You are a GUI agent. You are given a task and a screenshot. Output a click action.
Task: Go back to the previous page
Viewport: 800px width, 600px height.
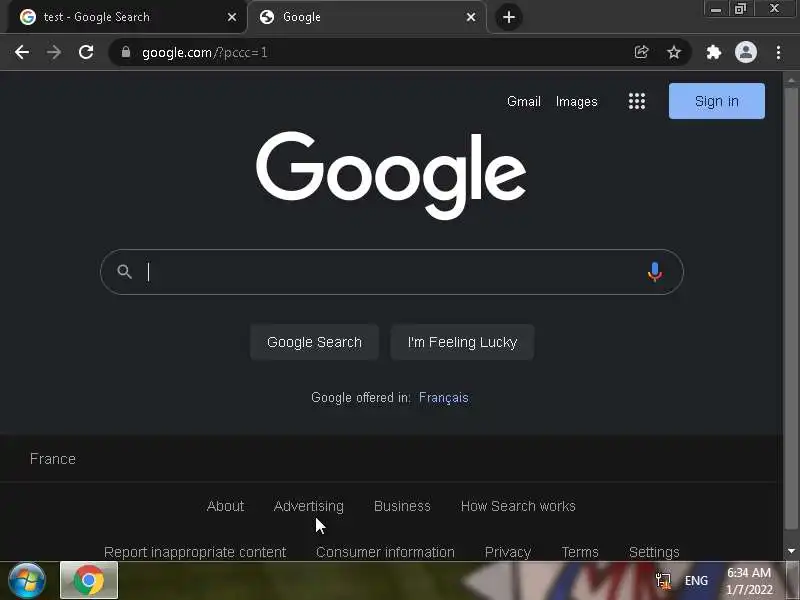coord(21,52)
